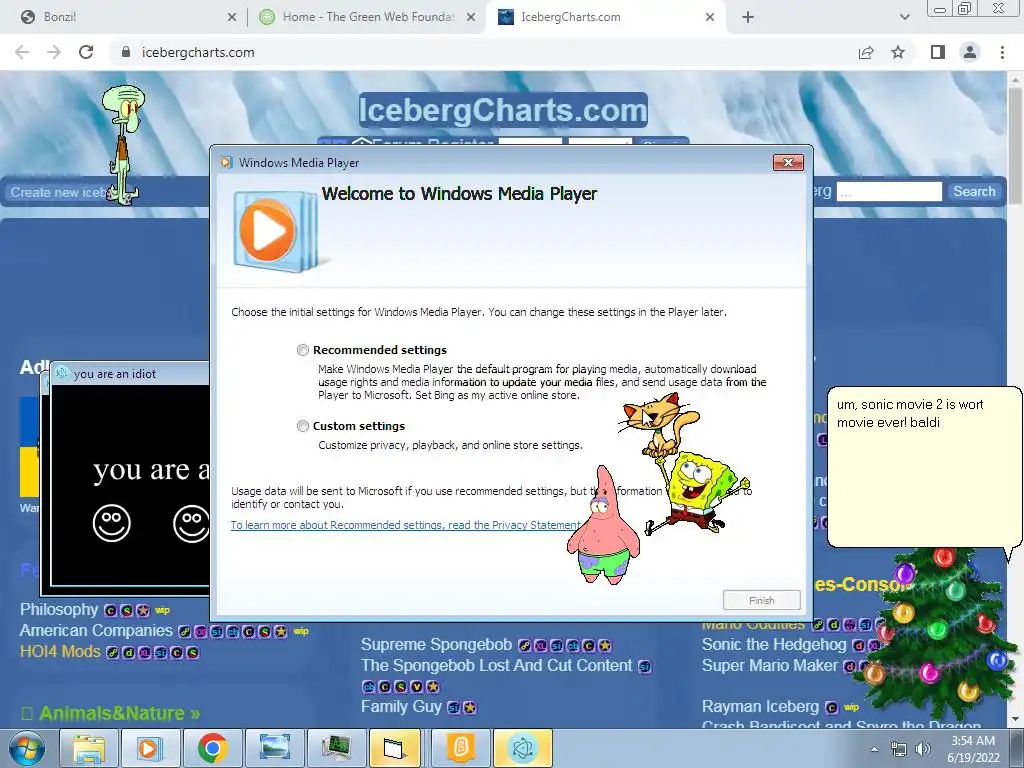Click the Patrick Star desktop character
This screenshot has height=768, width=1024.
[x=603, y=526]
